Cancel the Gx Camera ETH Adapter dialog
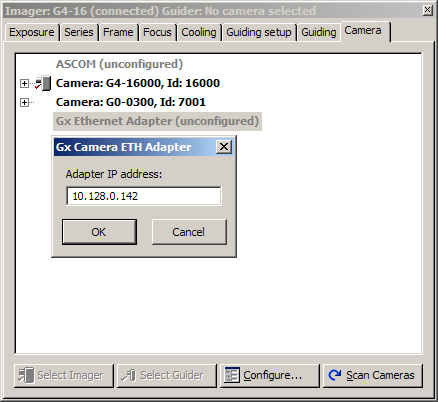The height and width of the screenshot is (402, 438). pos(189,232)
